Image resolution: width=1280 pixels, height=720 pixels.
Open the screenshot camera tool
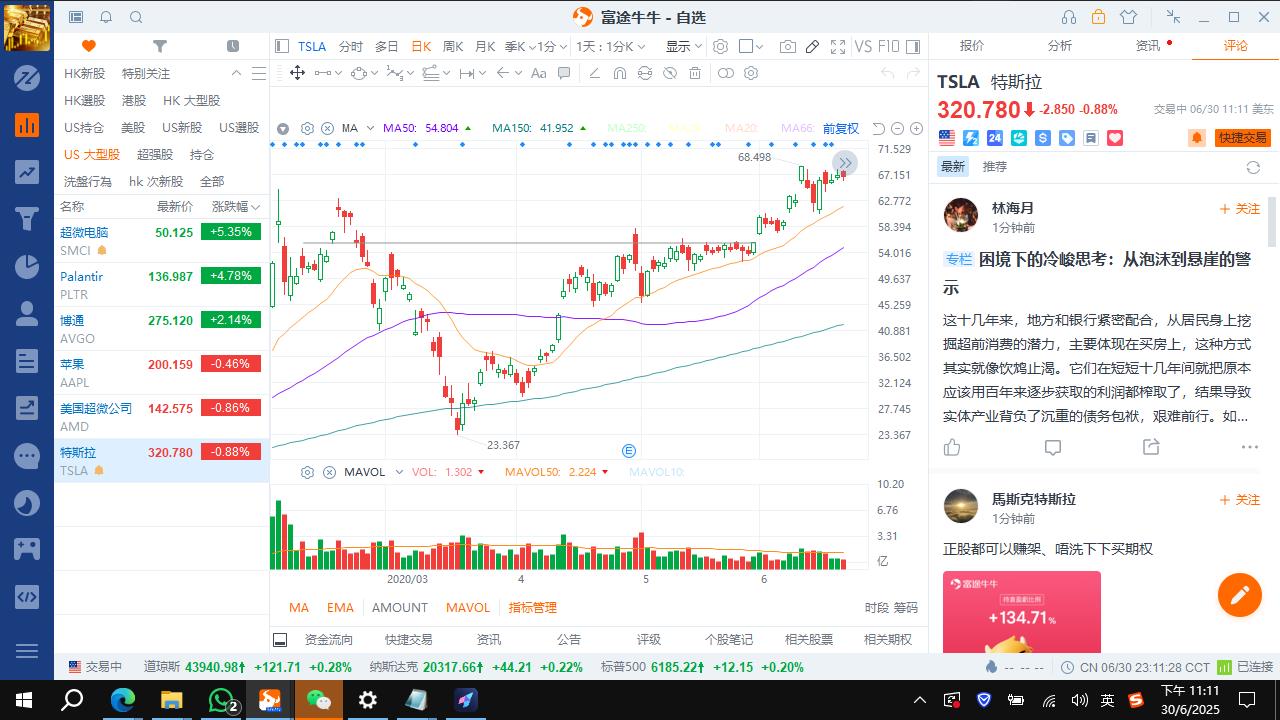coord(788,46)
